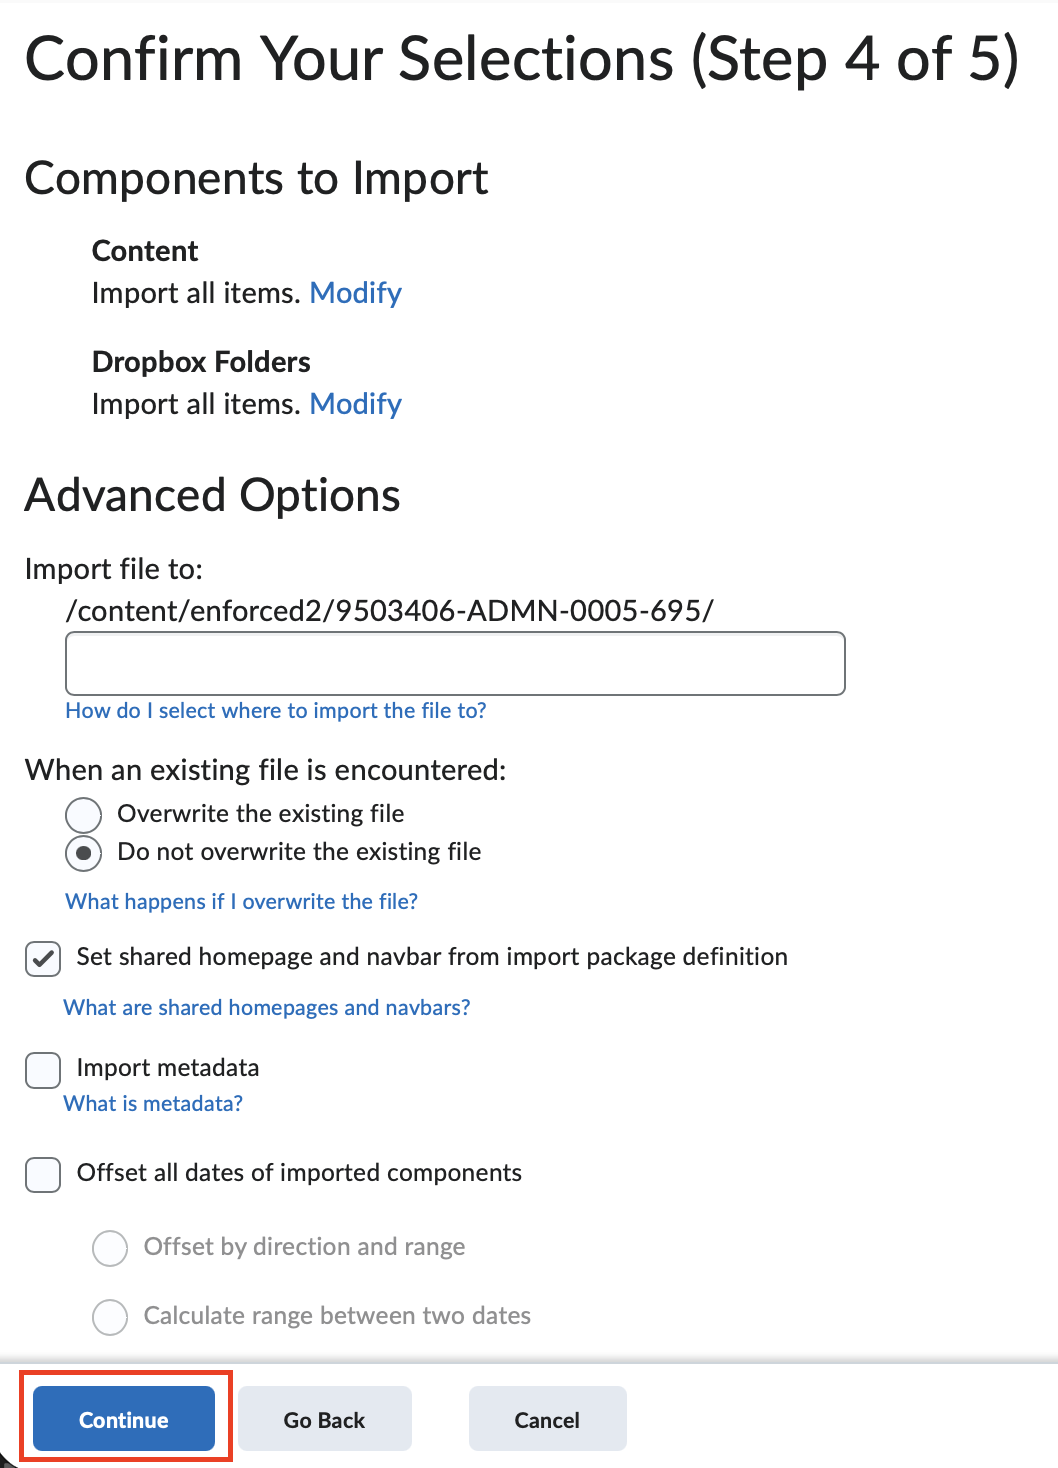Image resolution: width=1058 pixels, height=1468 pixels.
Task: Choose 'Calculate range between two dates'
Action: (x=110, y=1317)
